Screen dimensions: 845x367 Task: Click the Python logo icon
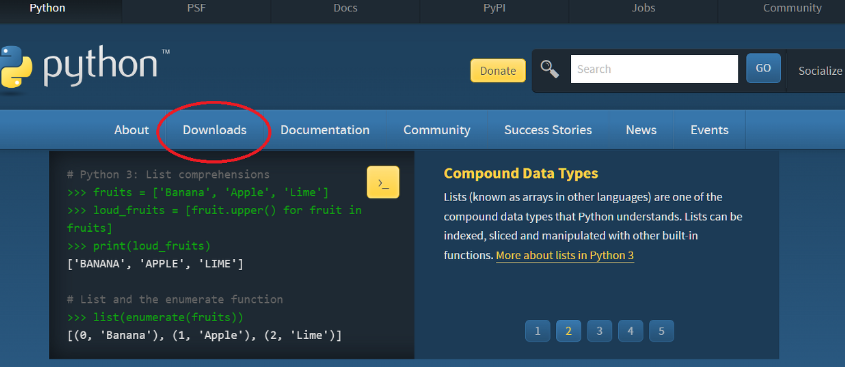coord(15,66)
